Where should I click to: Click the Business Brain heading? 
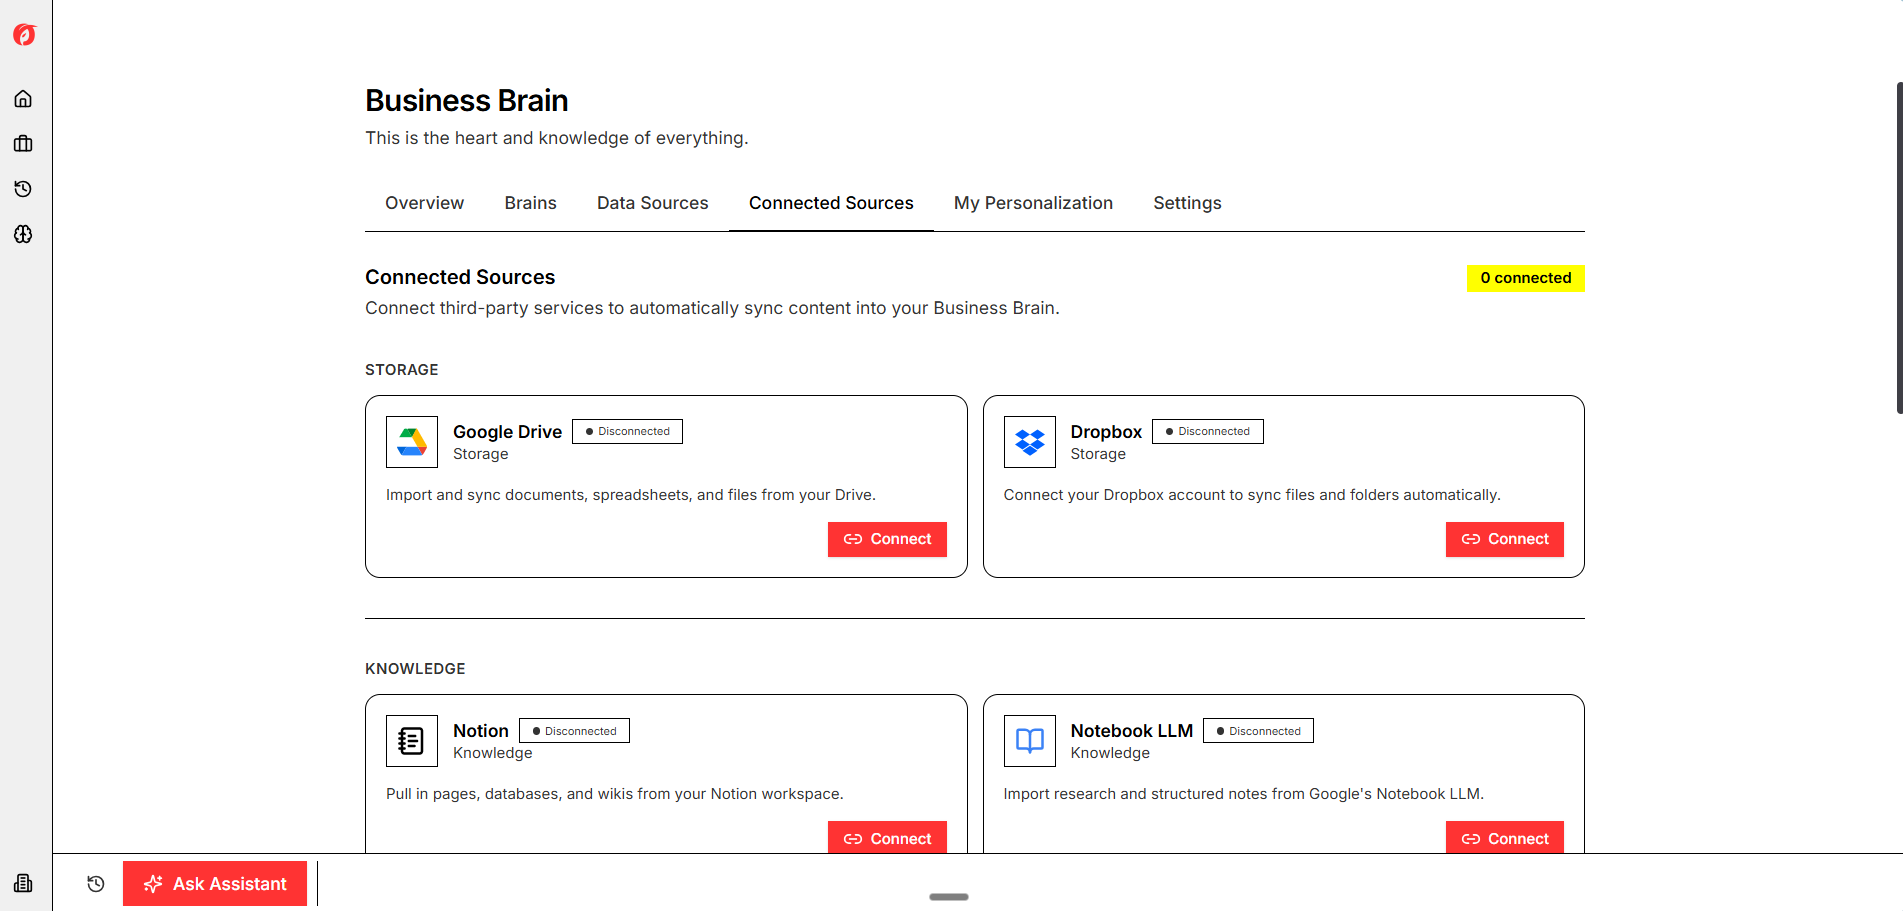coord(467,101)
